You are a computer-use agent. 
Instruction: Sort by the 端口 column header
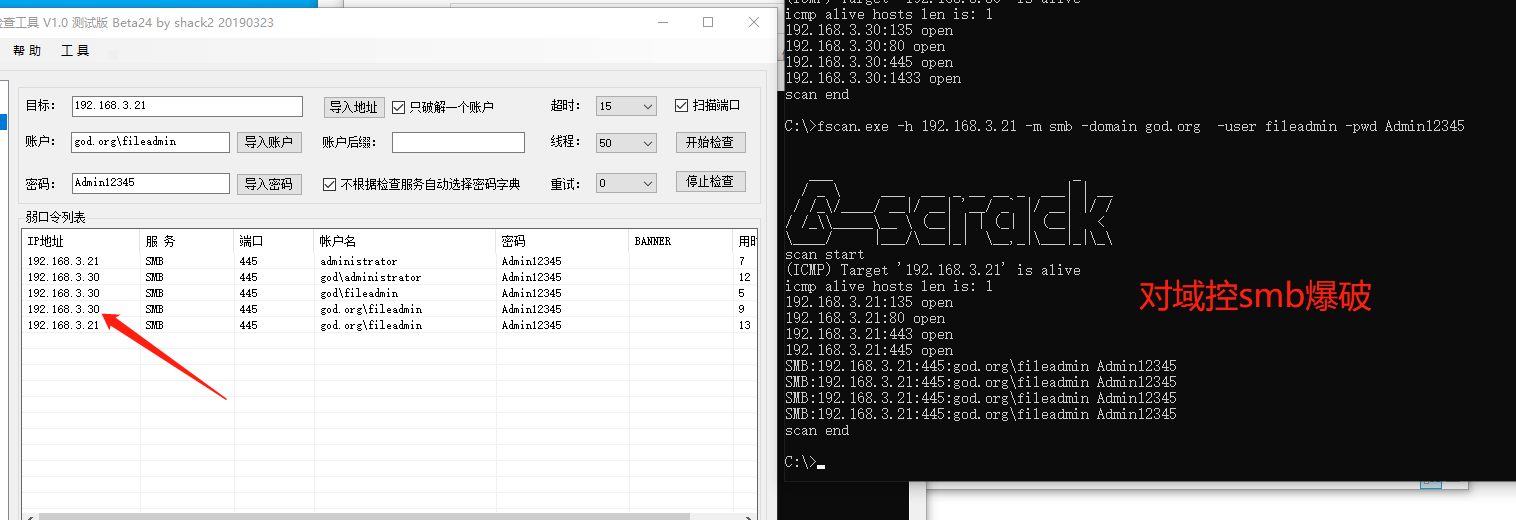pyautogui.click(x=274, y=241)
